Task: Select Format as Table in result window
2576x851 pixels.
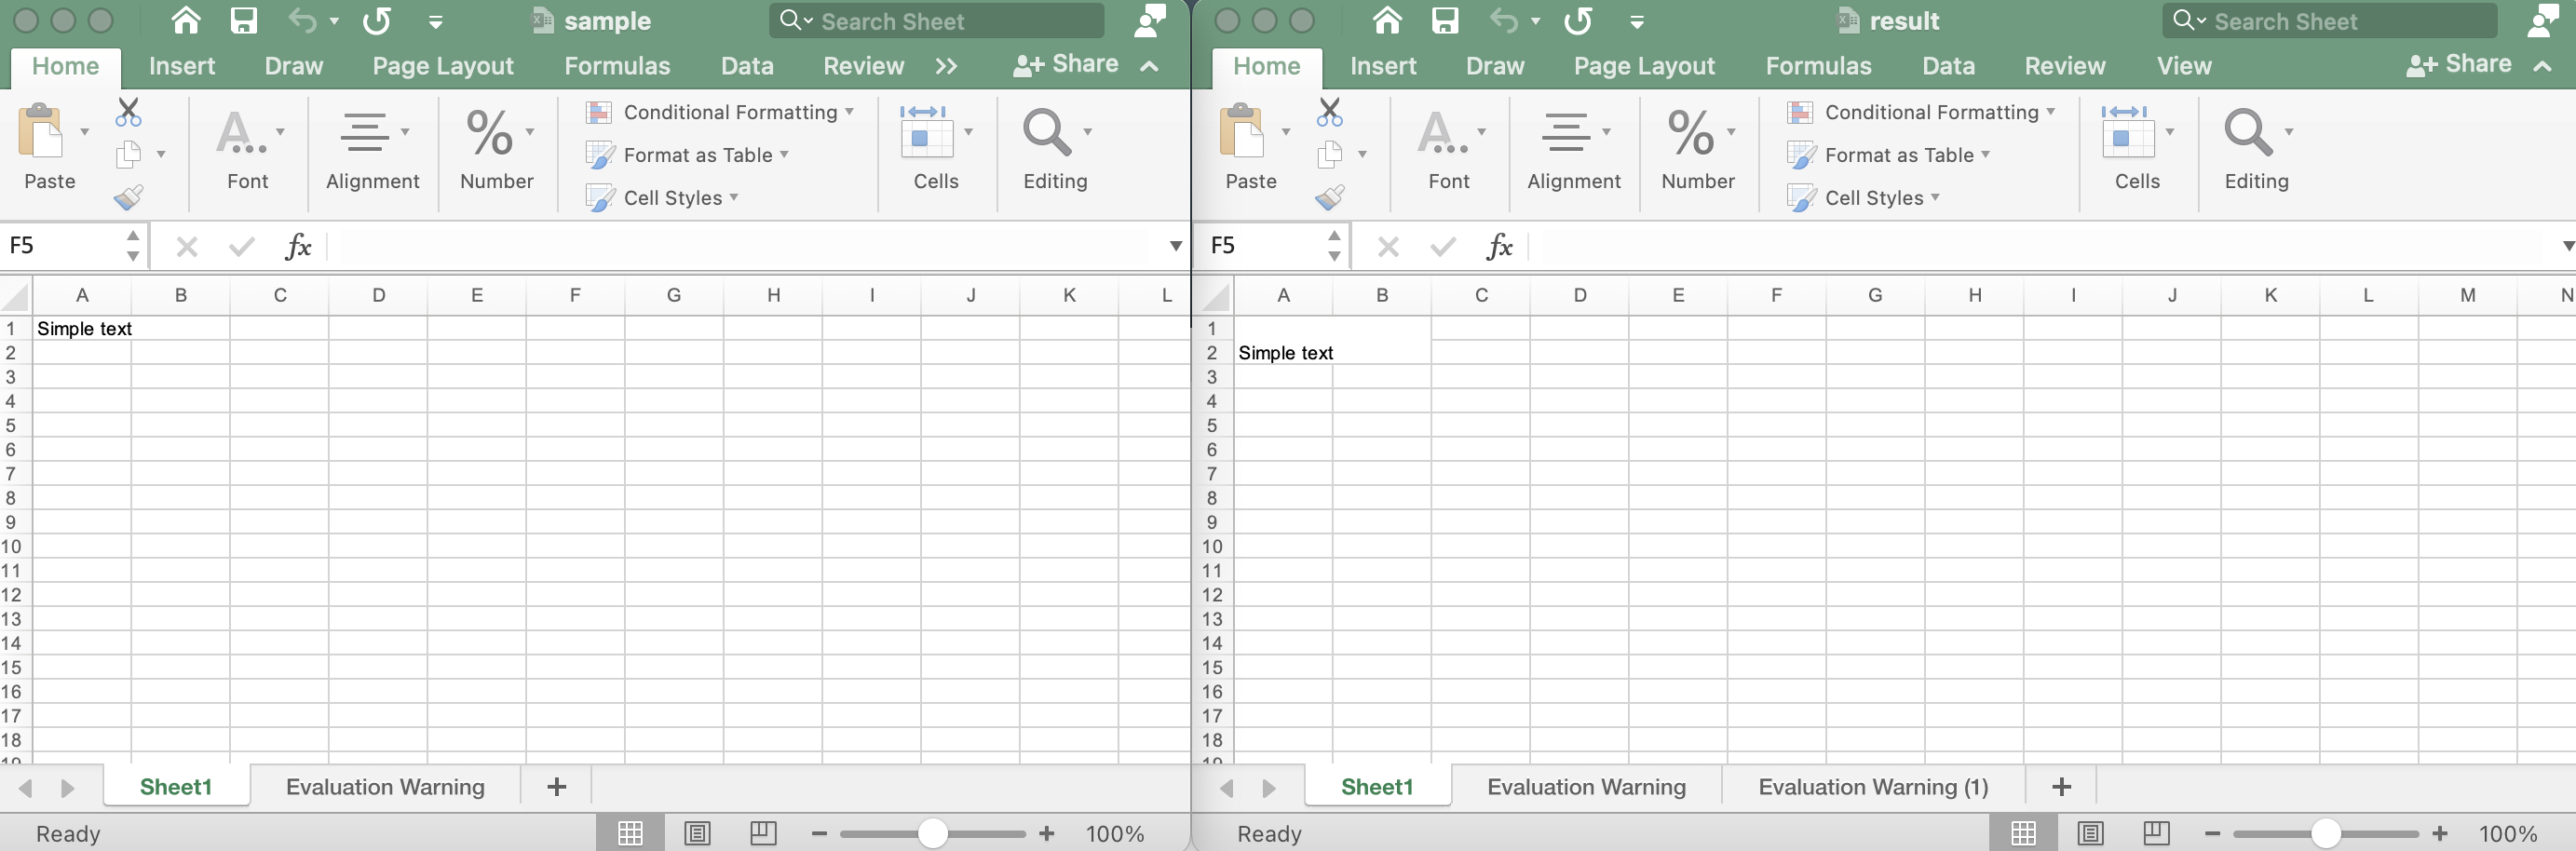Action: [1898, 154]
